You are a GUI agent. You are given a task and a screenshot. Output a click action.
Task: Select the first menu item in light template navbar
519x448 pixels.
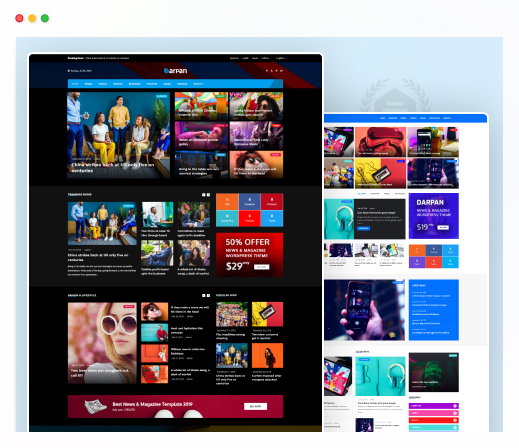[x=383, y=118]
